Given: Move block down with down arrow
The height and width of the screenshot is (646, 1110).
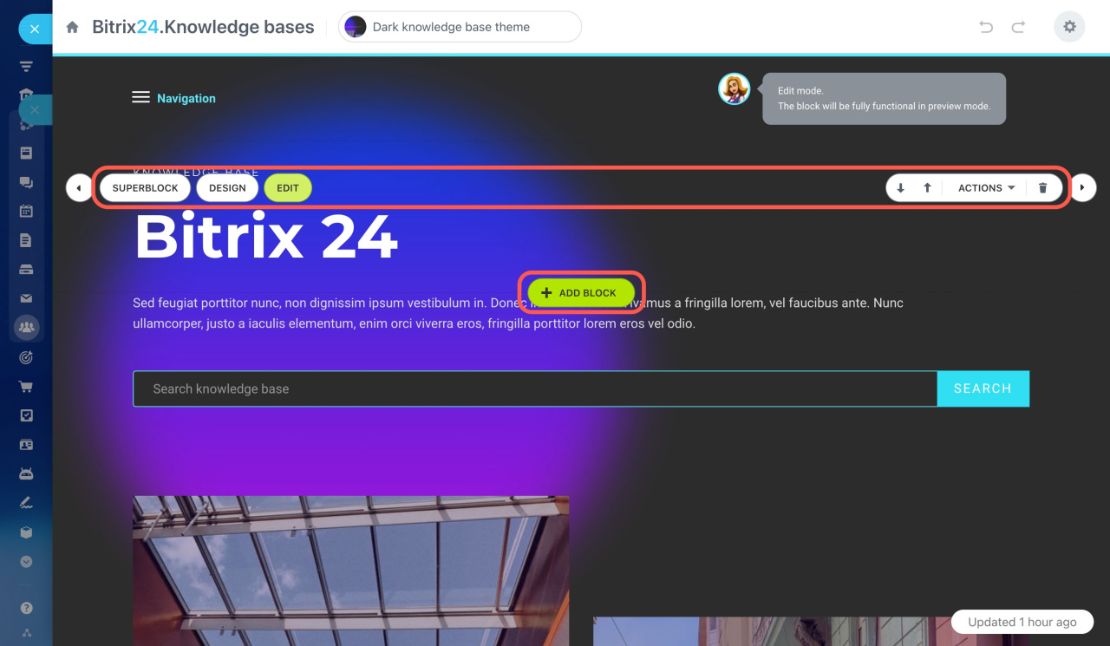Looking at the screenshot, I should pos(900,188).
